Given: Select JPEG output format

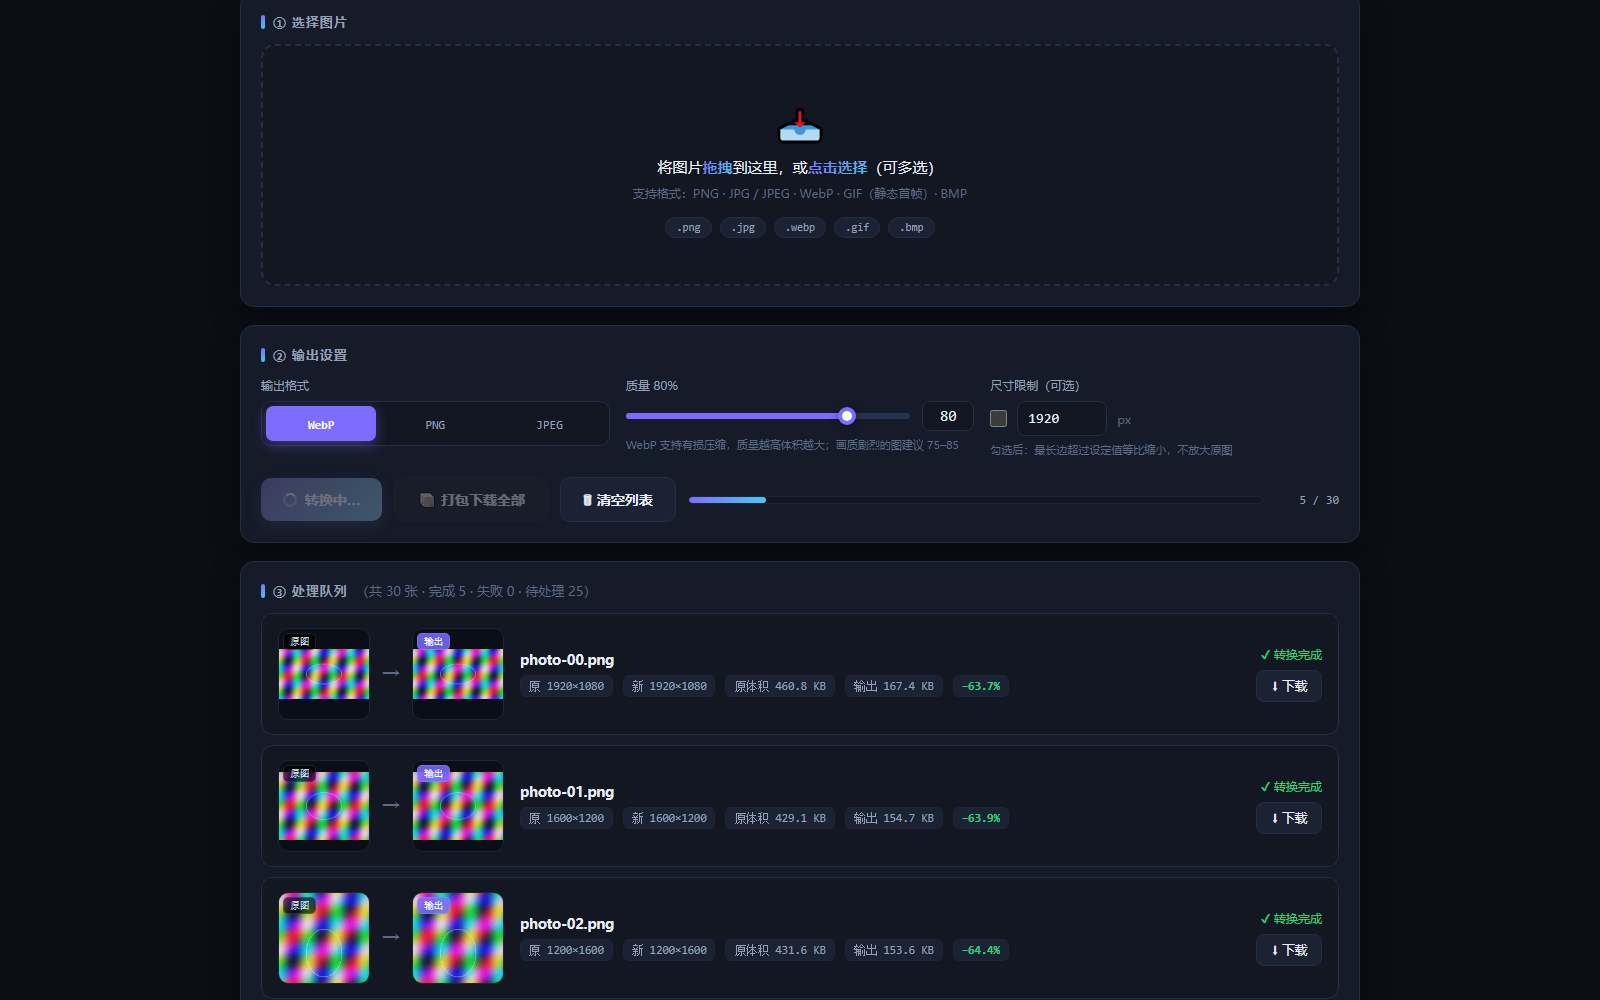Looking at the screenshot, I should [549, 424].
